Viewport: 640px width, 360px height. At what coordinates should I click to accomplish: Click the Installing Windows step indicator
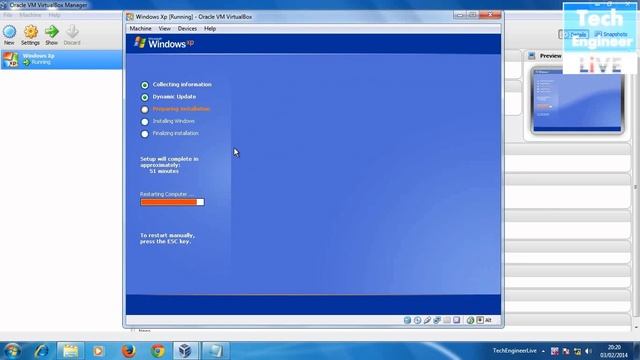coord(144,122)
